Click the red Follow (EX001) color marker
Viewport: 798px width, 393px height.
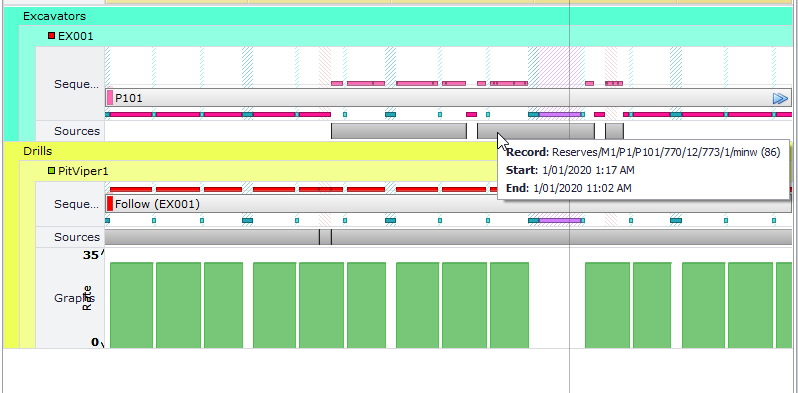tap(110, 204)
